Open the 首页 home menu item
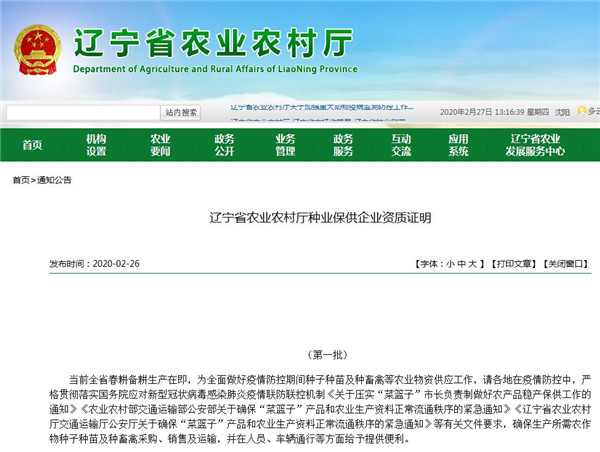The width and height of the screenshot is (600, 452). point(33,145)
